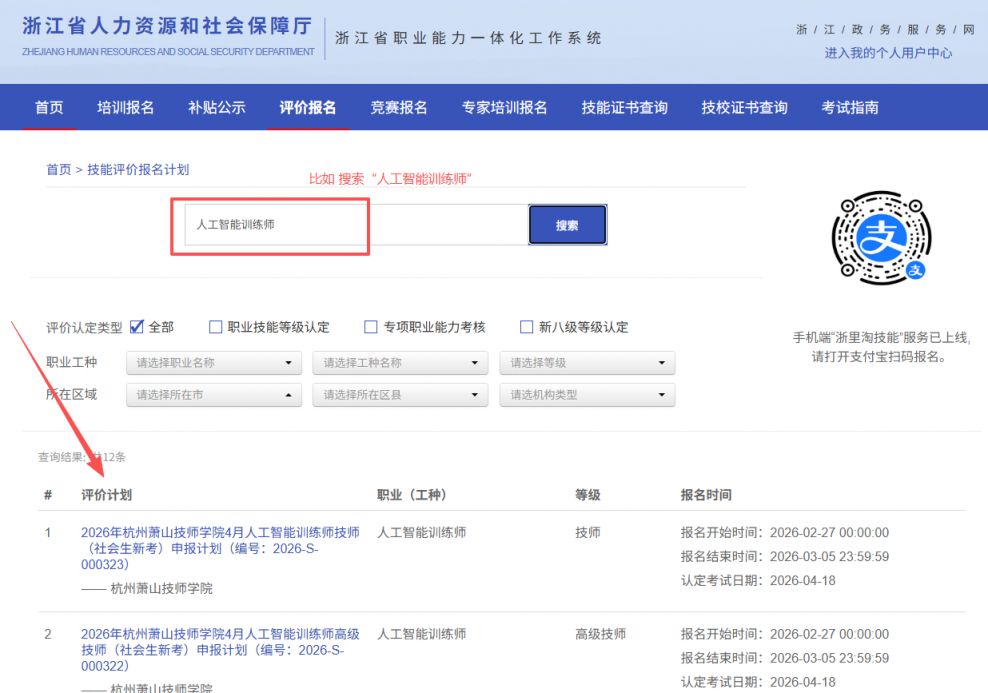Viewport: 988px width, 693px height.
Task: Click the 进入我的个人用户中心 link
Action: (x=888, y=53)
